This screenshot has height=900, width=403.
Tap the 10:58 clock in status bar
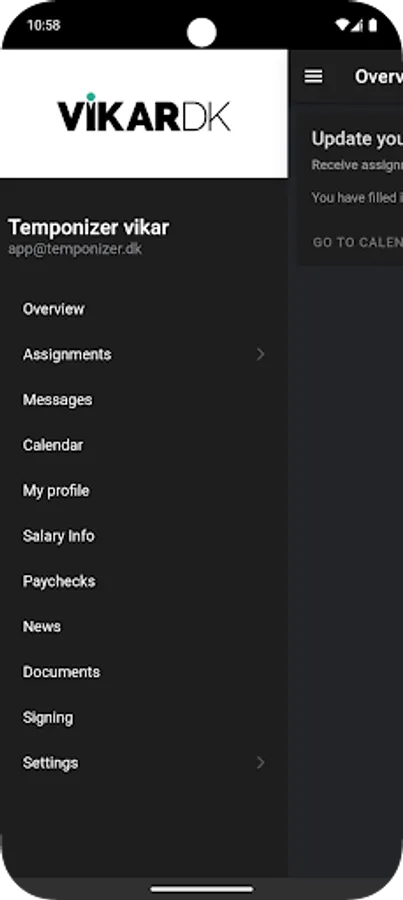(44, 25)
